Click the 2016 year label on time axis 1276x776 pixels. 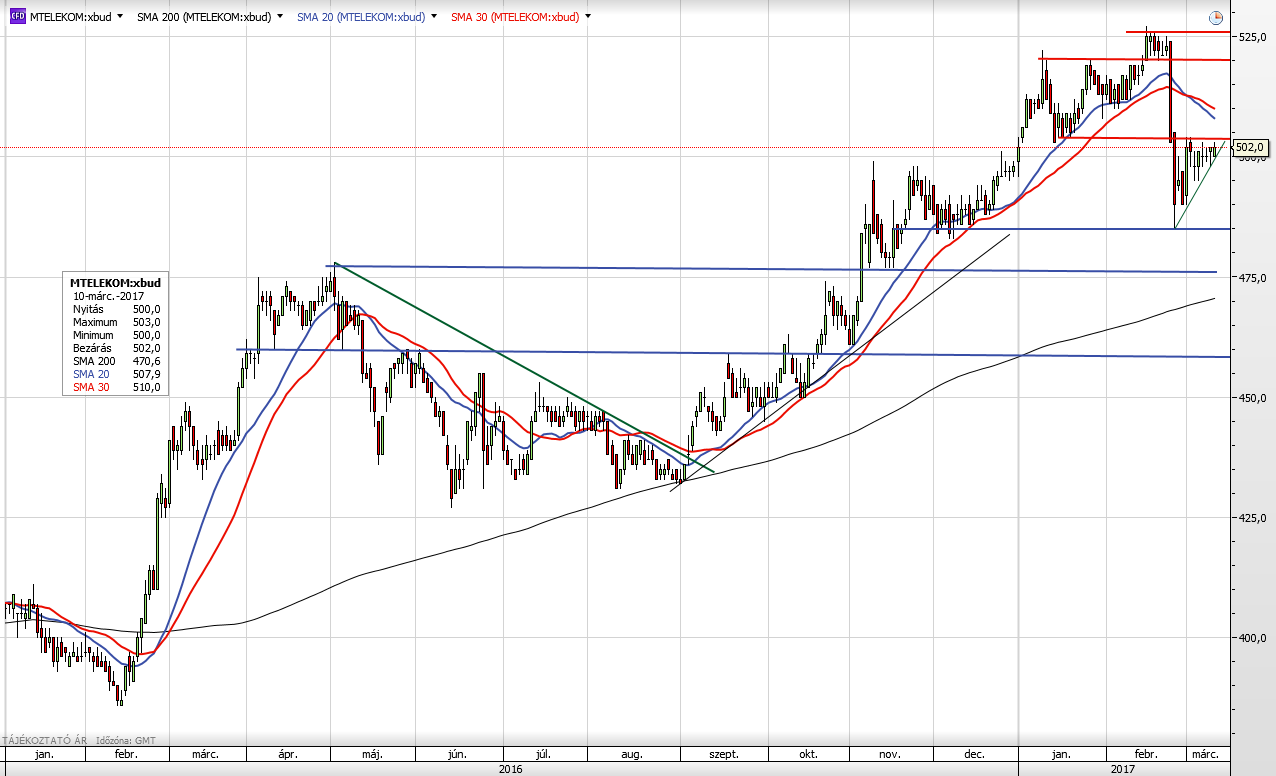point(510,768)
